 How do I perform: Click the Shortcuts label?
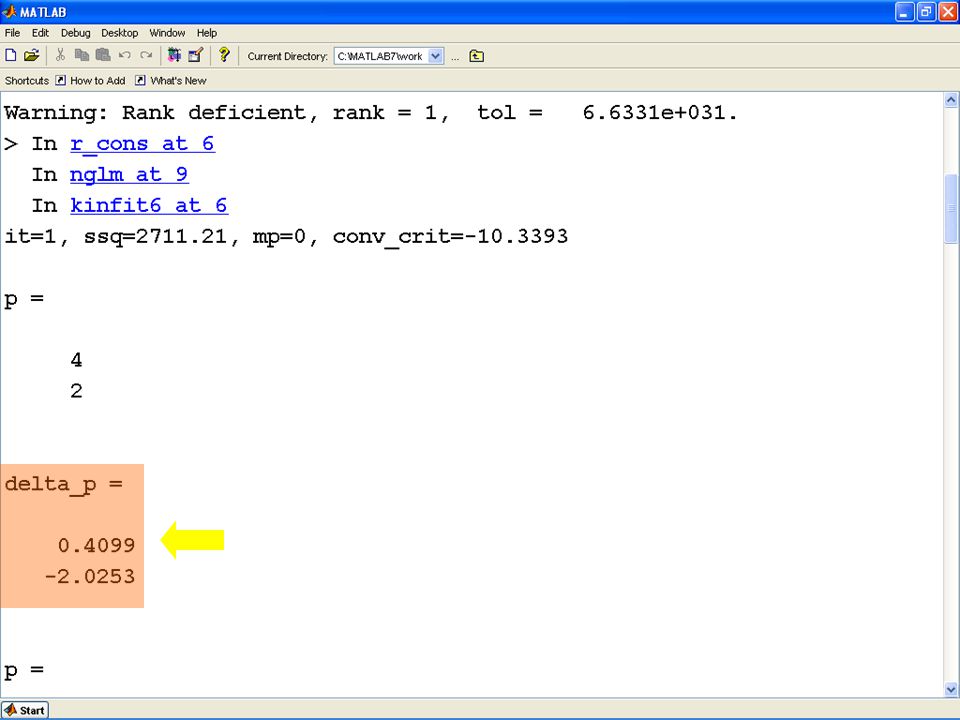27,81
